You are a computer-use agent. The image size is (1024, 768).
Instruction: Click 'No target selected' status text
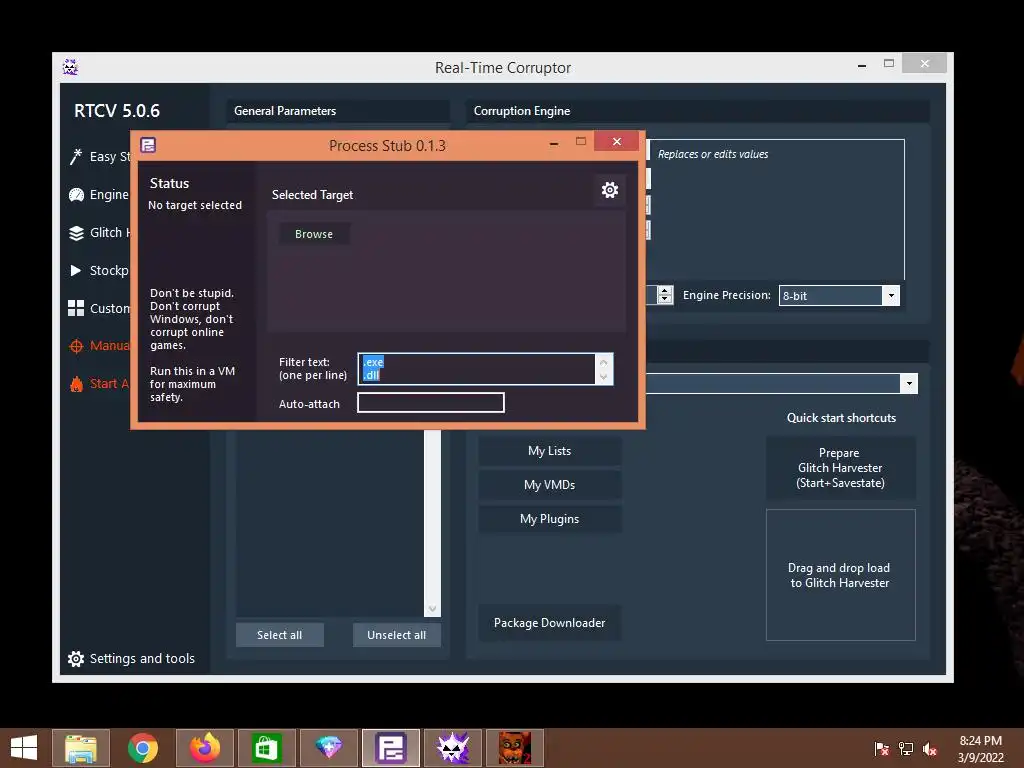195,205
